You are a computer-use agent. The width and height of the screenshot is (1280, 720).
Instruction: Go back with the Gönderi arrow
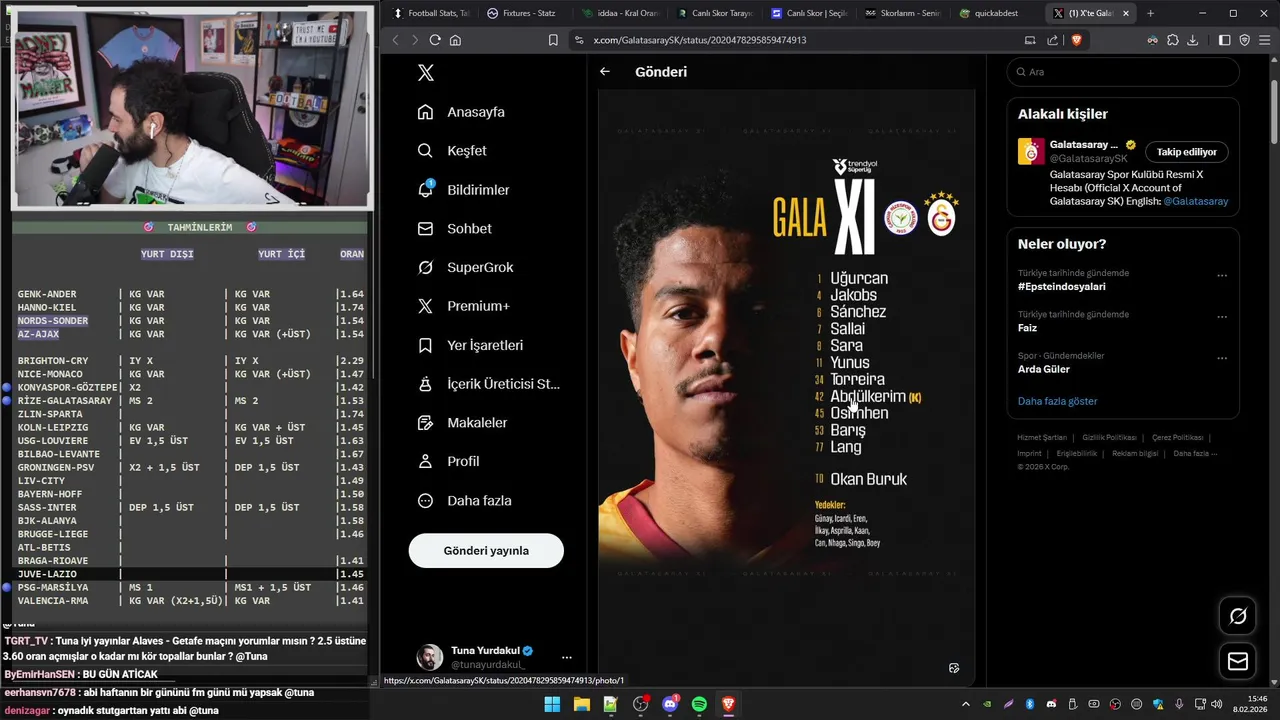(x=605, y=72)
